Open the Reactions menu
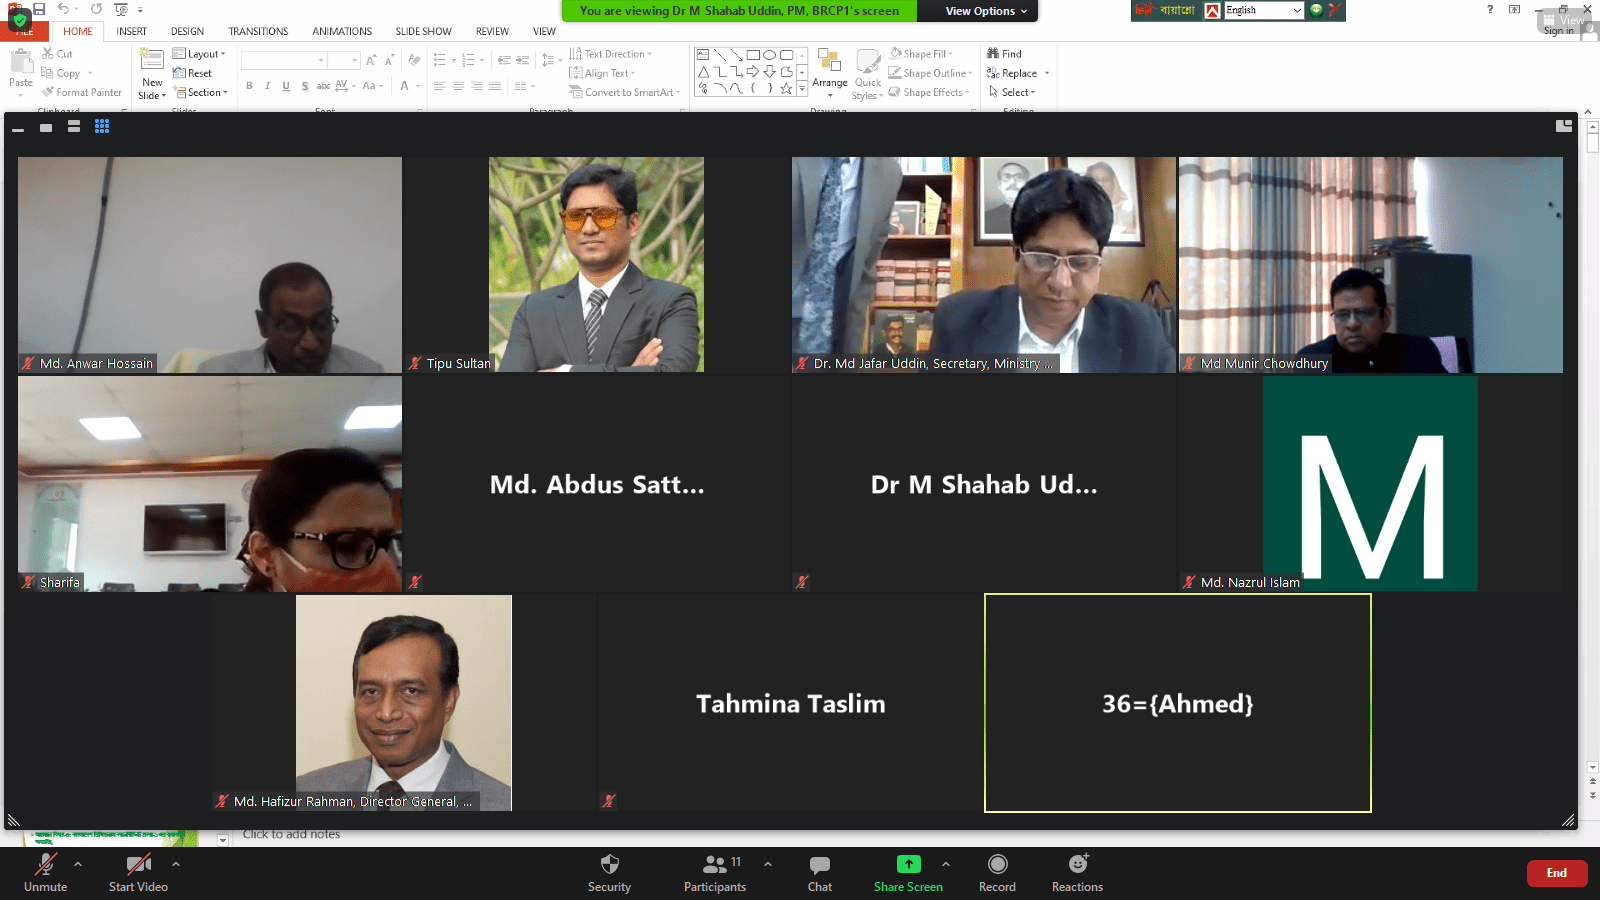Screen dimensions: 1600x900 point(1077,865)
